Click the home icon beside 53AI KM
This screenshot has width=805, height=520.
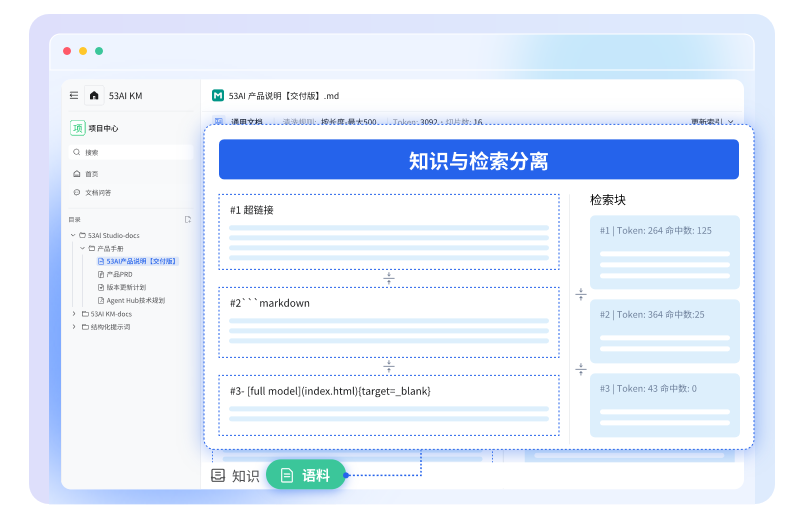[x=94, y=95]
